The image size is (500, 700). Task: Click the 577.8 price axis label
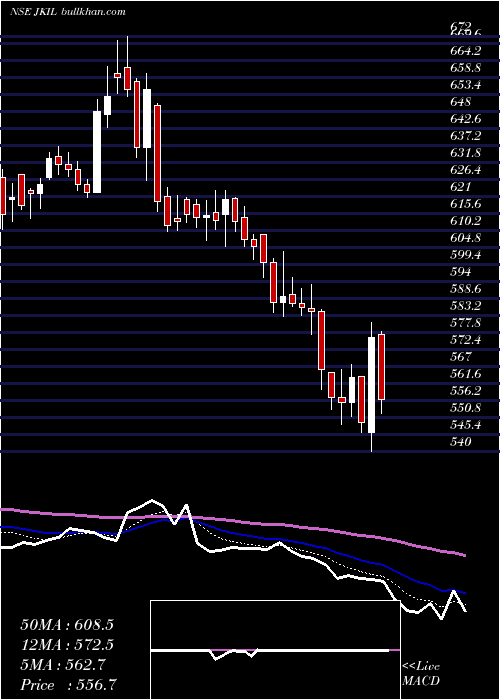click(x=466, y=323)
